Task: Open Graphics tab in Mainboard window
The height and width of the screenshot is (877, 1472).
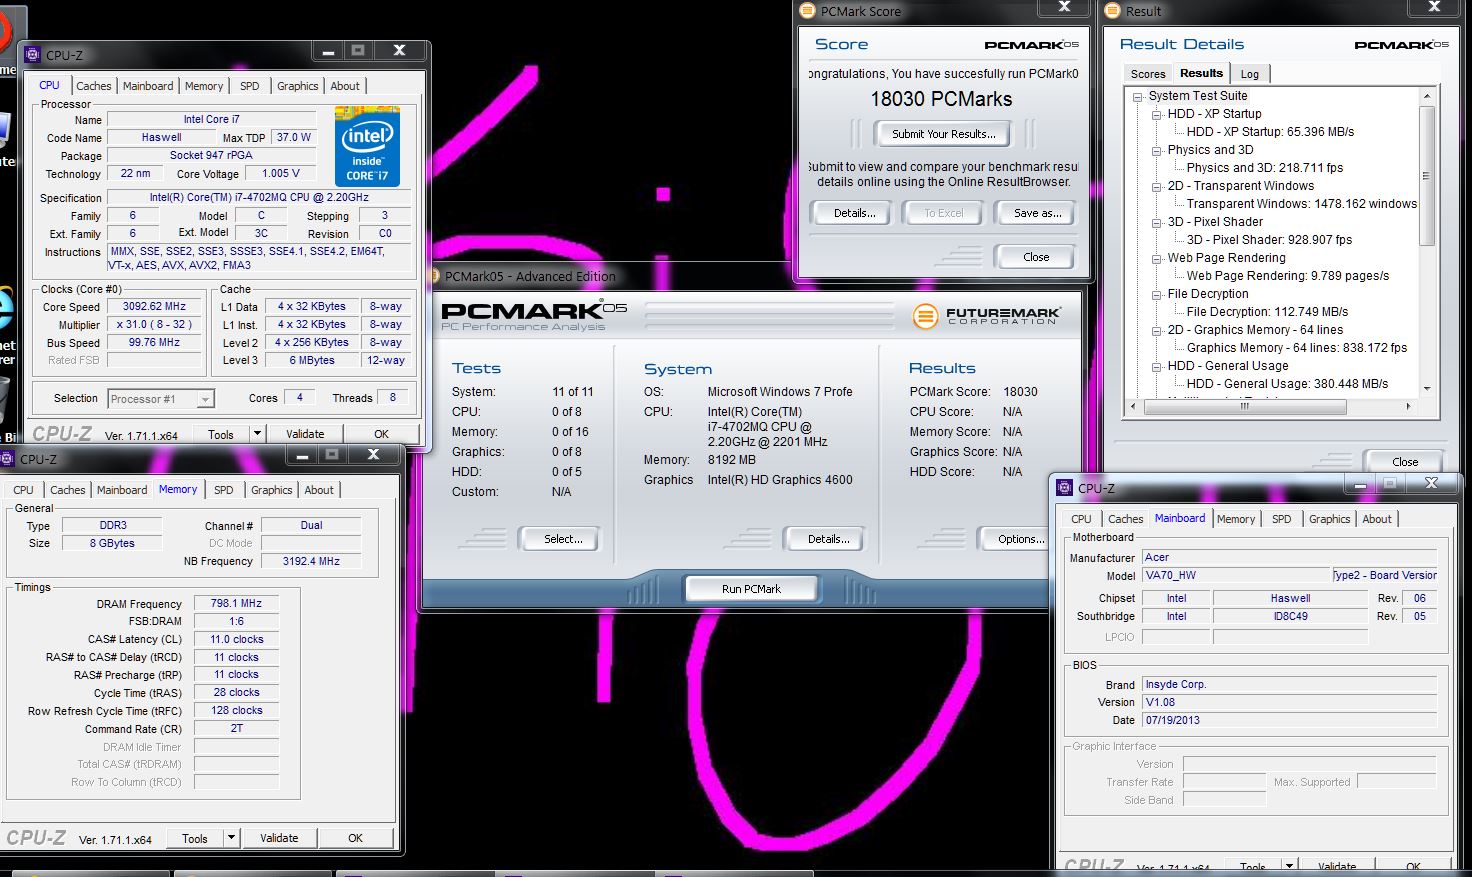Action: click(1330, 519)
